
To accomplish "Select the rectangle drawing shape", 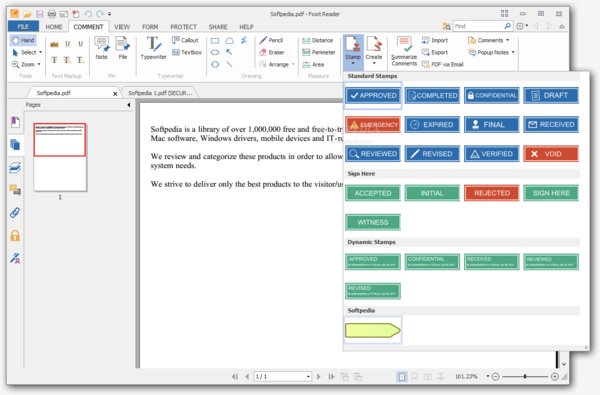I will pos(215,41).
